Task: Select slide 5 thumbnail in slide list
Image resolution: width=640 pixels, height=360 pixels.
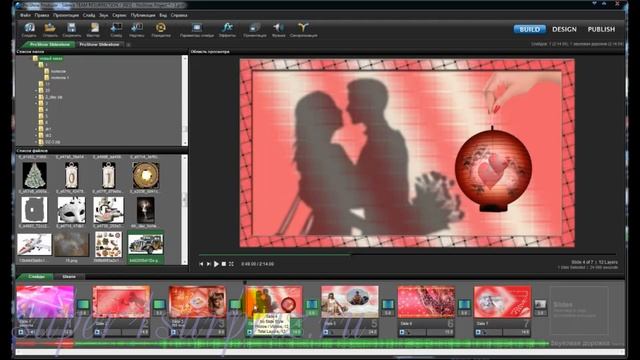Action: click(350, 302)
